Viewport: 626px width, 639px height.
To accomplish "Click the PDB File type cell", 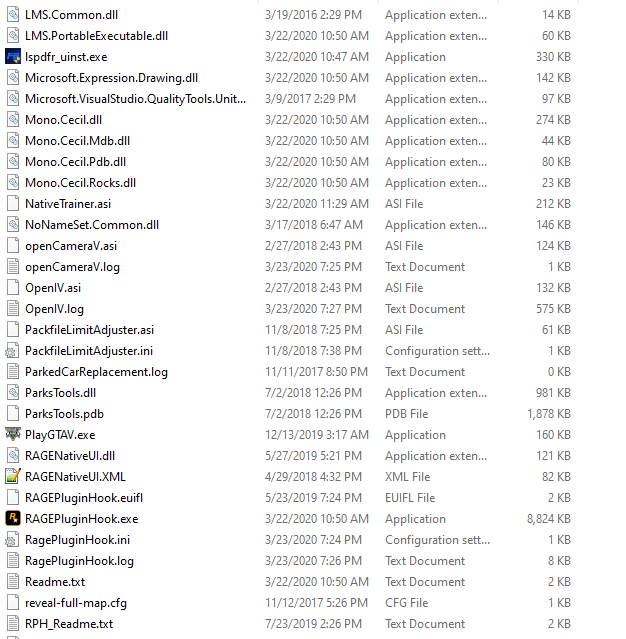I will pyautogui.click(x=406, y=414).
